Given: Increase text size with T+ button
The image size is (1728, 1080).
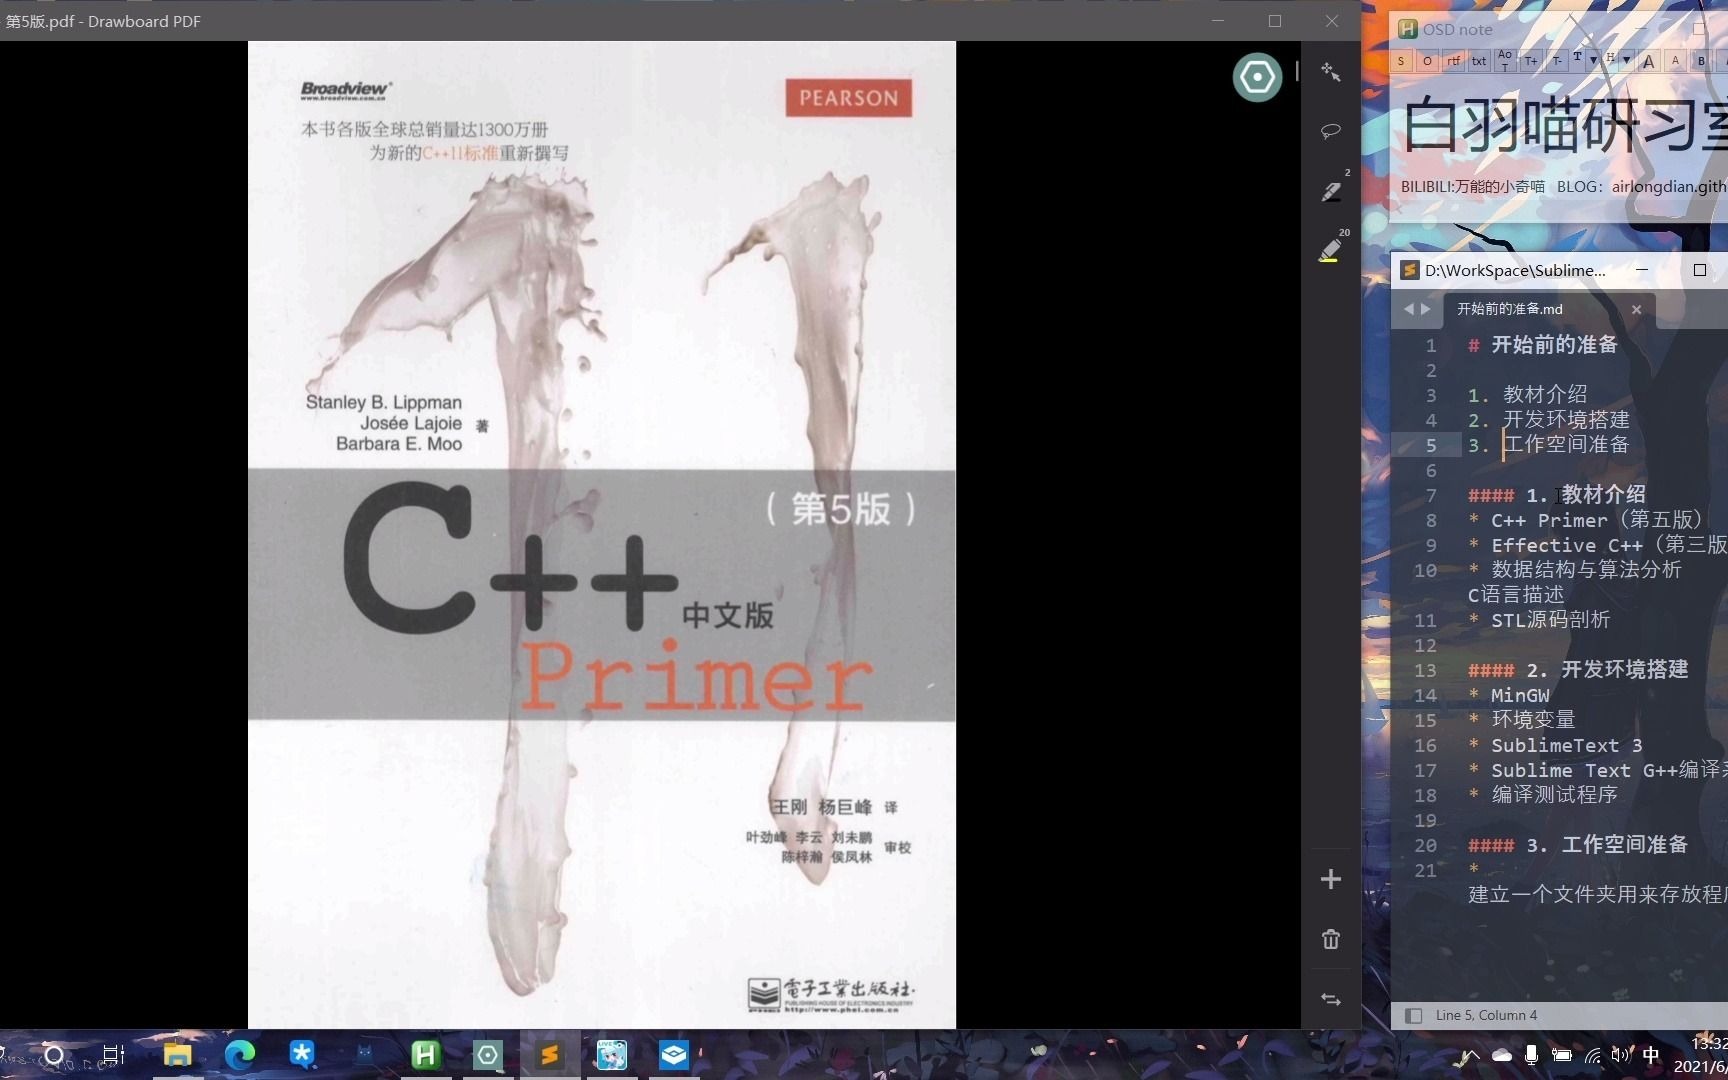Looking at the screenshot, I should point(1531,61).
